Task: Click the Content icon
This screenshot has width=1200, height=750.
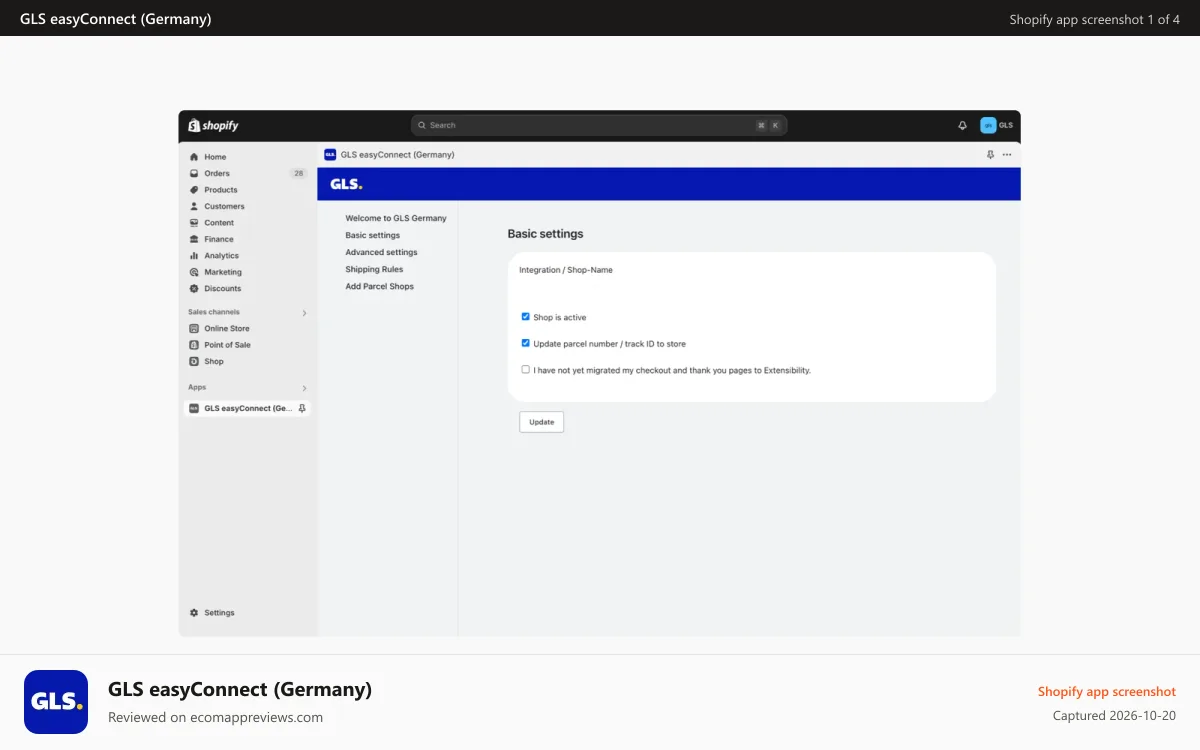Action: [194, 223]
